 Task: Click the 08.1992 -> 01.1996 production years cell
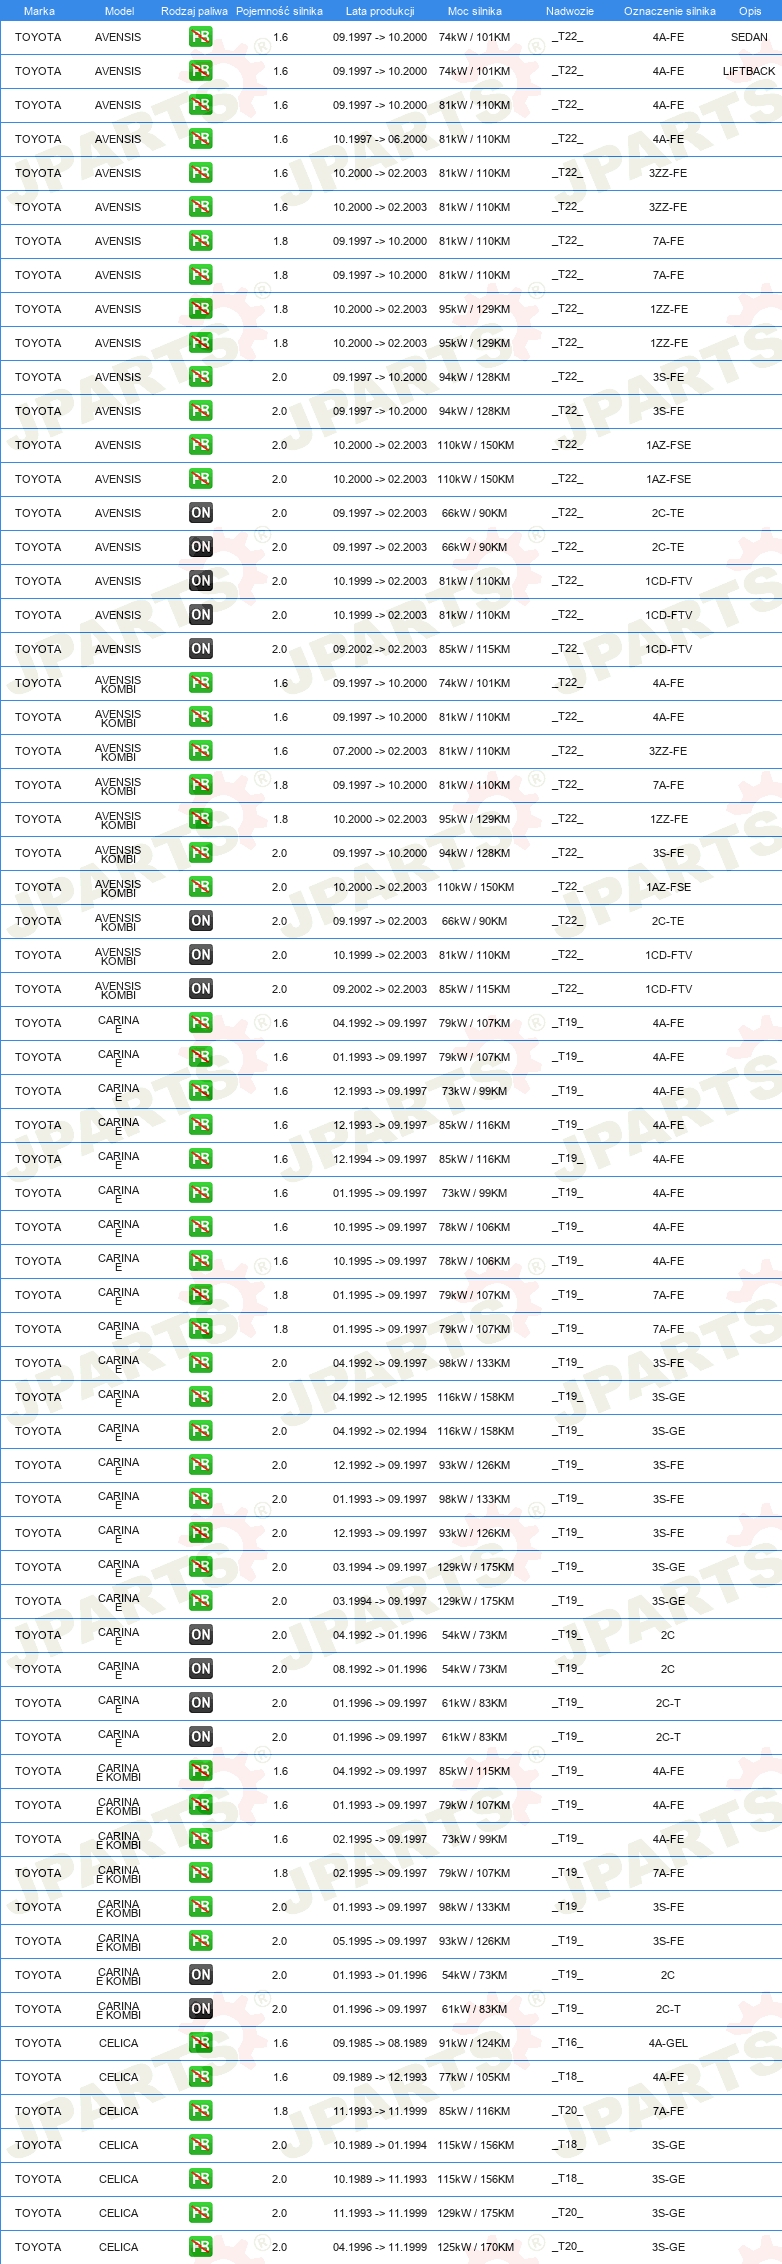pos(380,1669)
